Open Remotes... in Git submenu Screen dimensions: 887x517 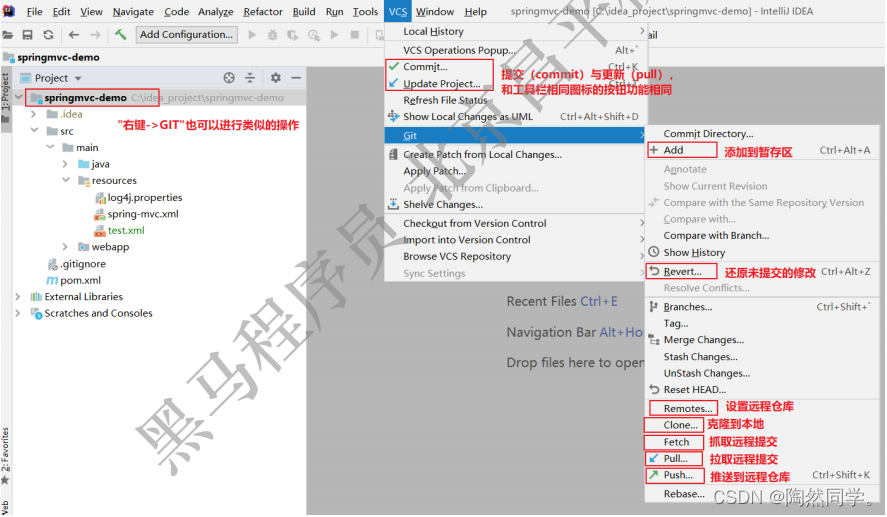[762, 408]
